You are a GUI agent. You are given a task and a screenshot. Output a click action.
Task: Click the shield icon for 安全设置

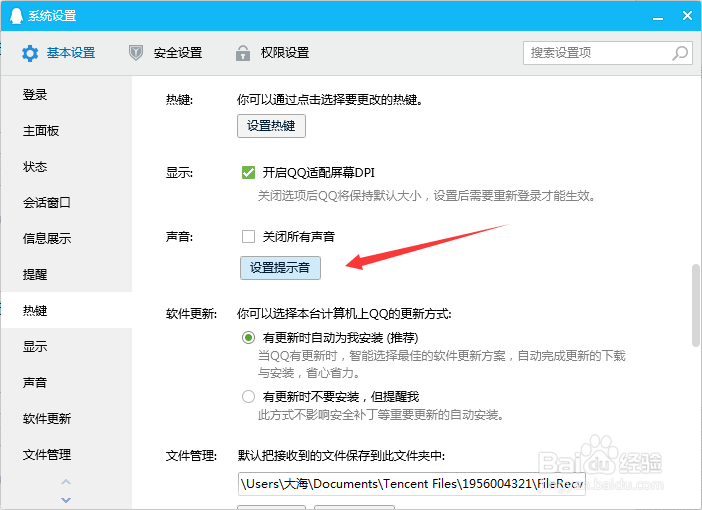pos(136,53)
